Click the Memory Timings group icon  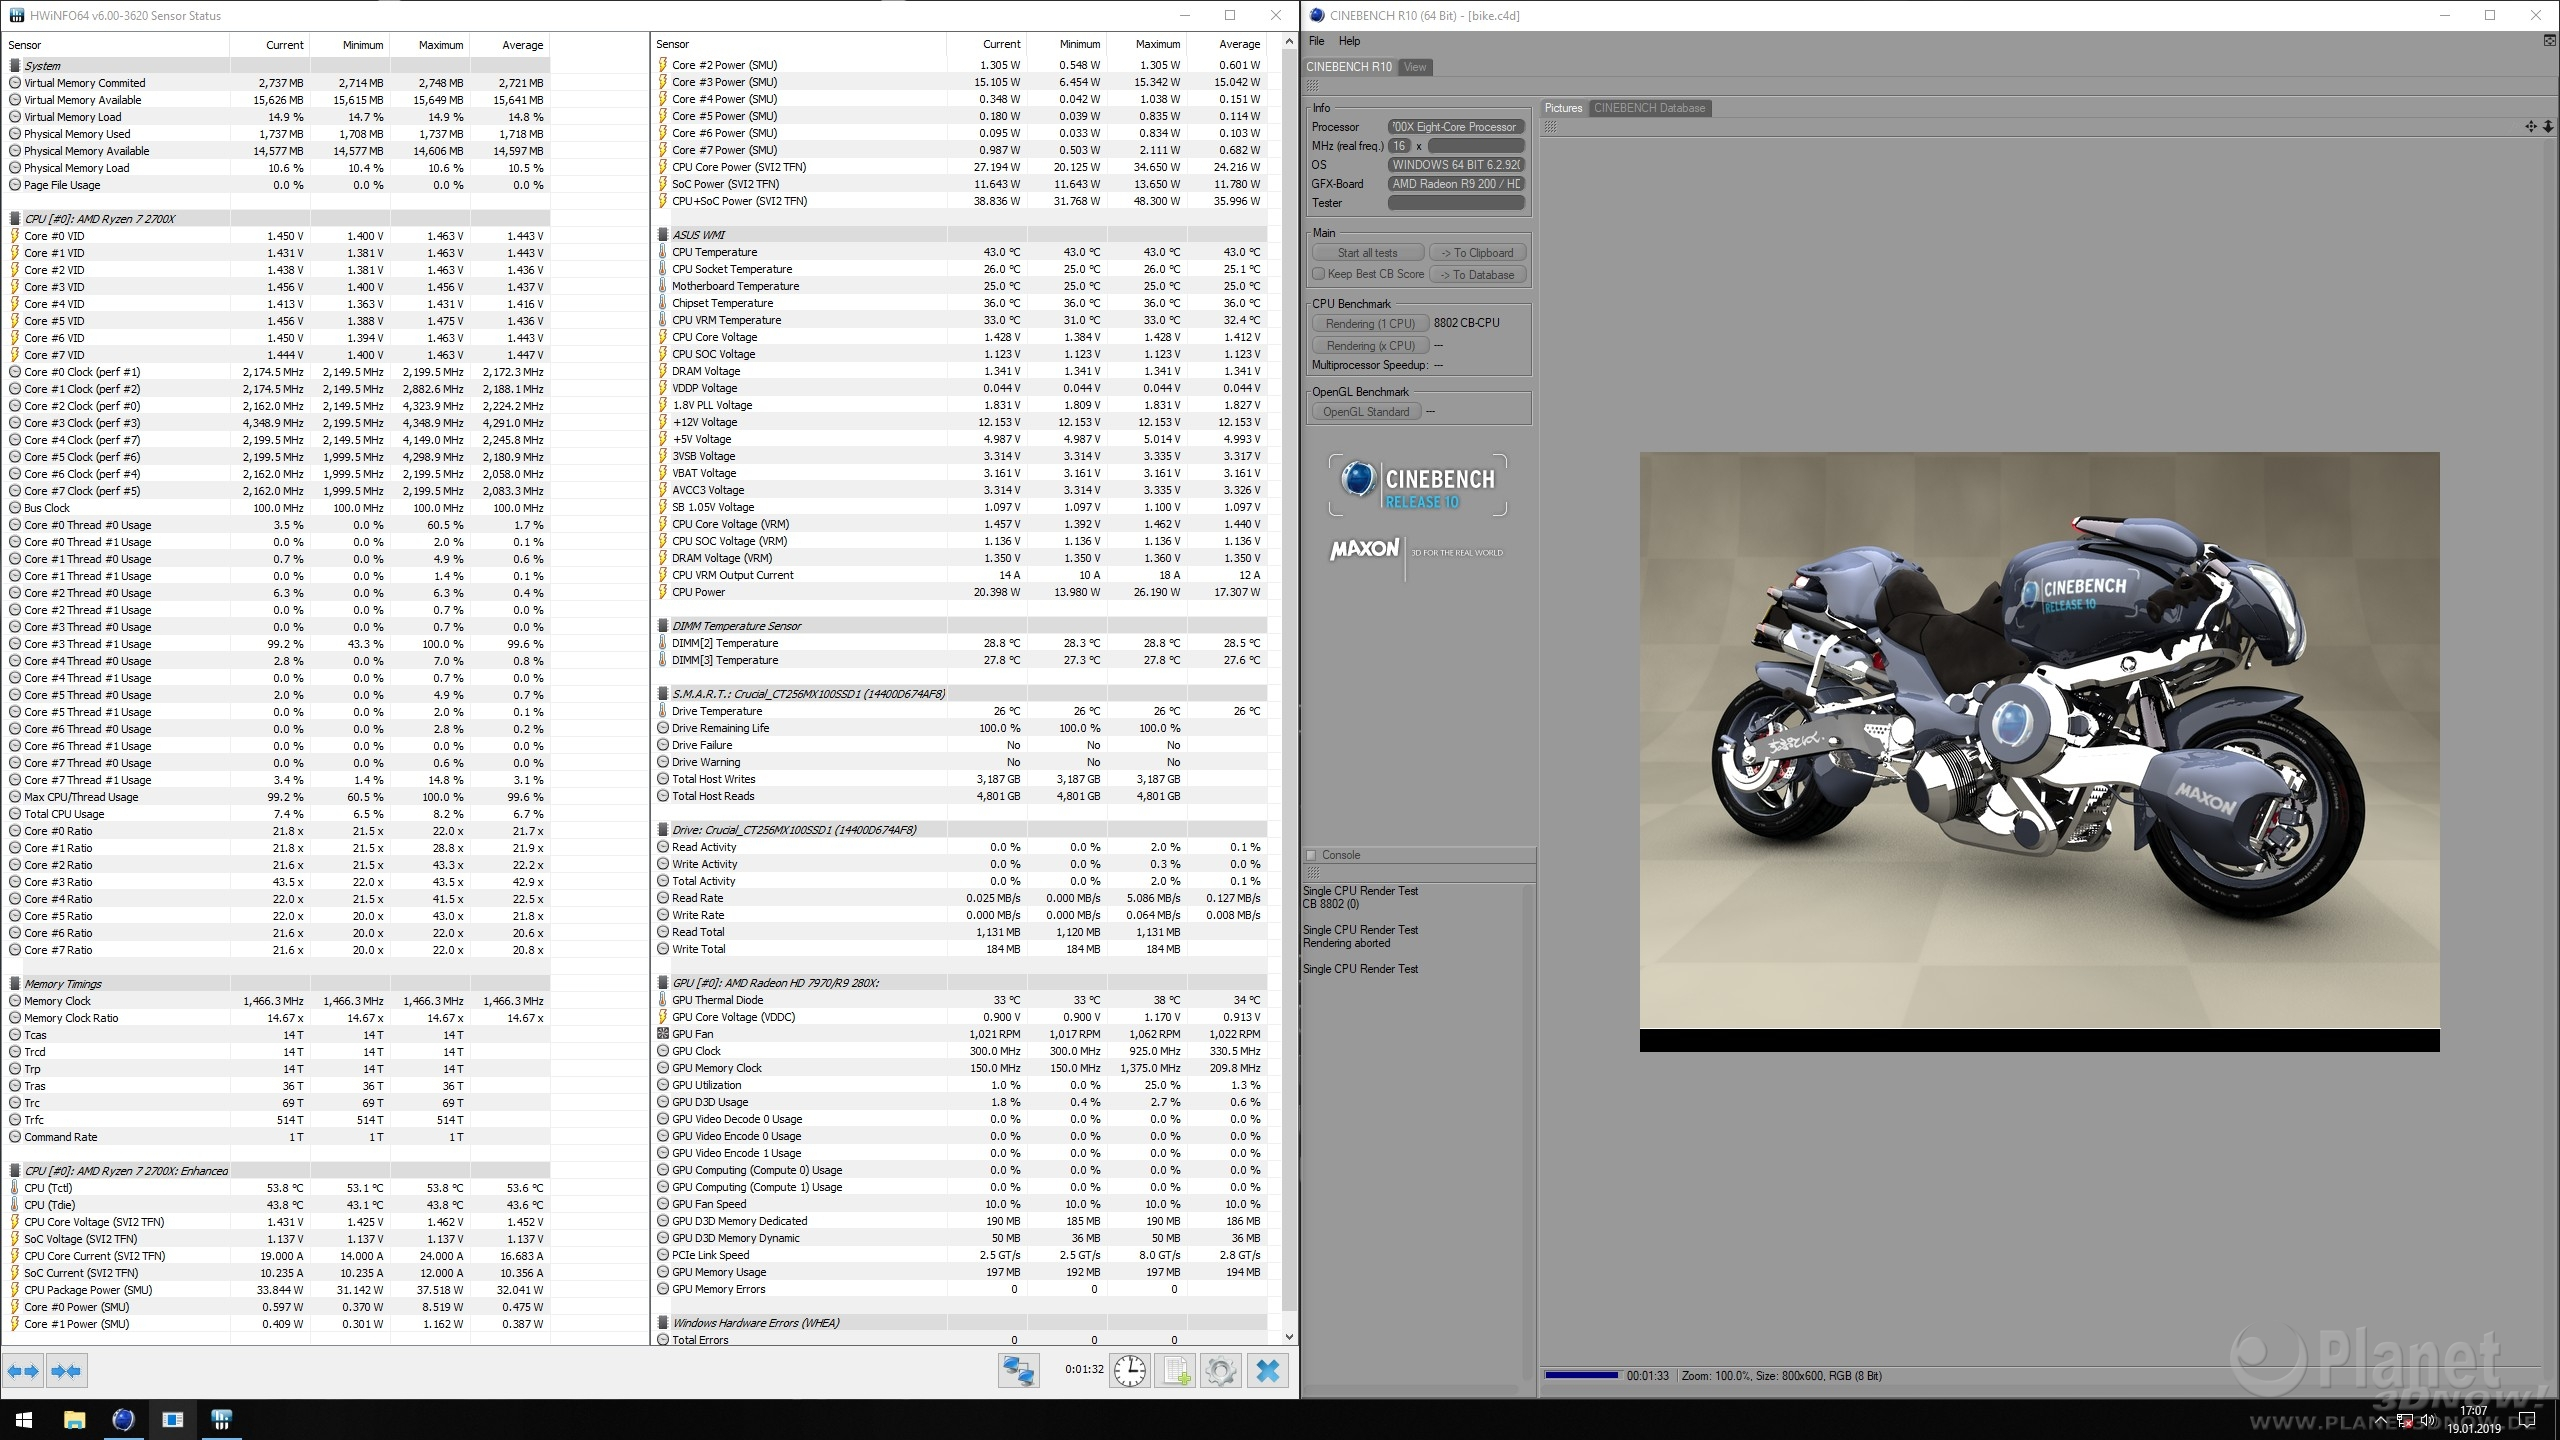(x=15, y=984)
